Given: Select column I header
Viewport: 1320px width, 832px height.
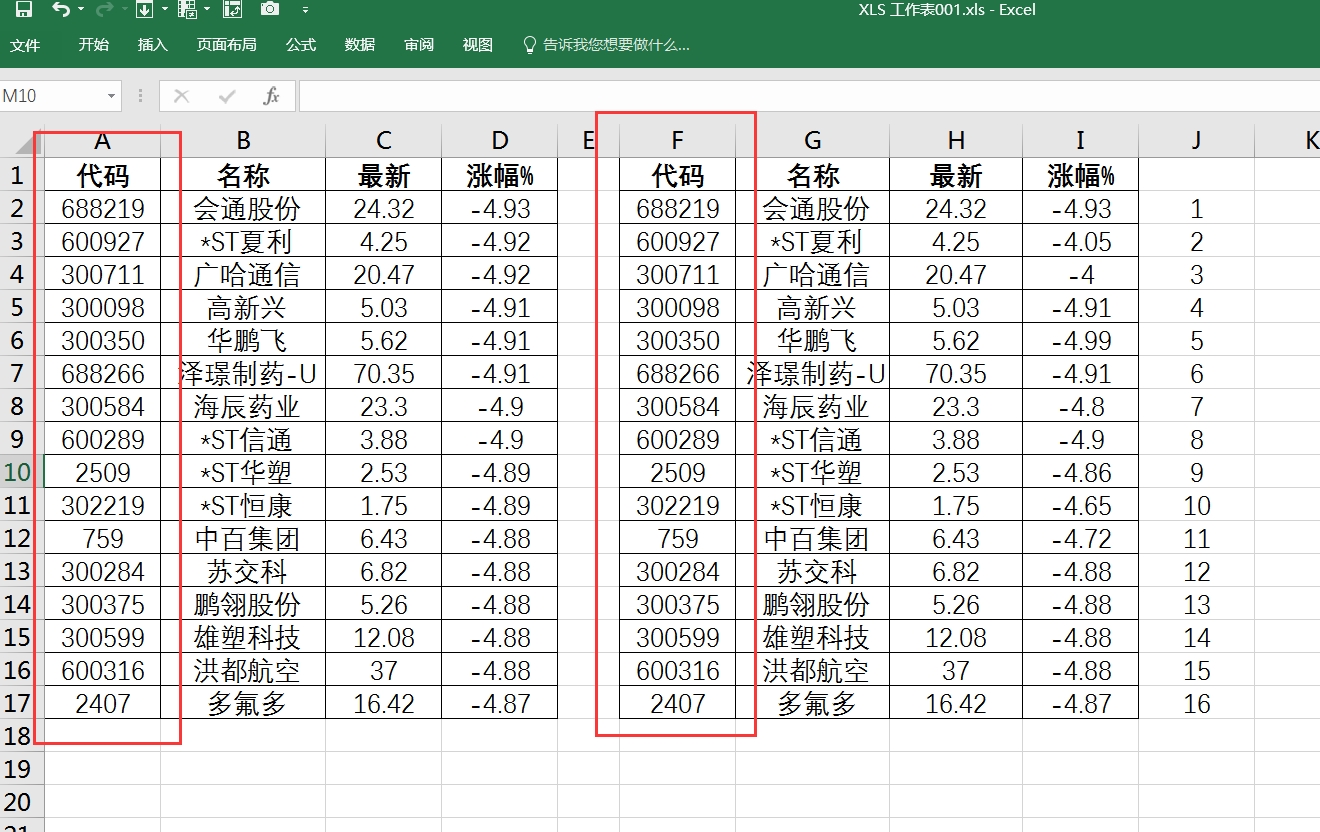Looking at the screenshot, I should pos(1080,141).
